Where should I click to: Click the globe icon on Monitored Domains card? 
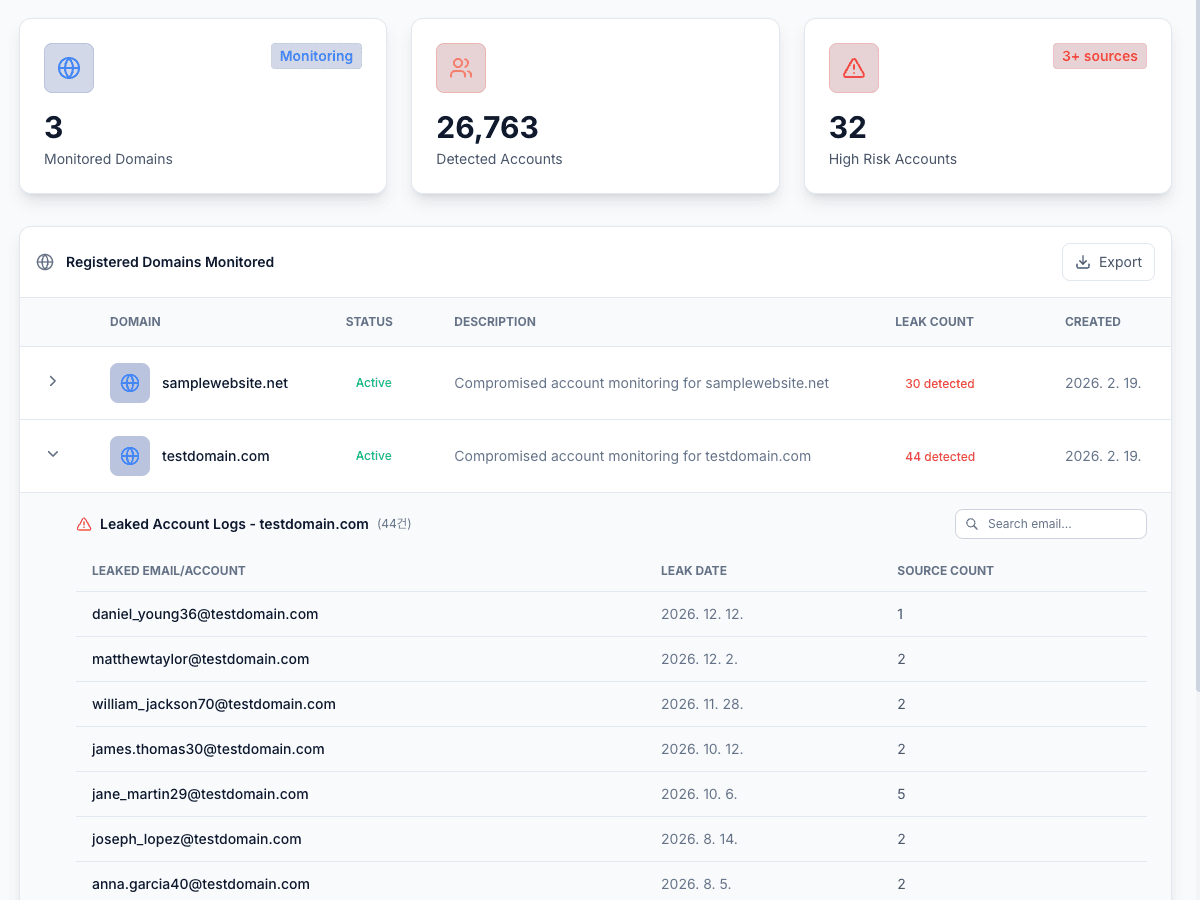click(x=69, y=68)
